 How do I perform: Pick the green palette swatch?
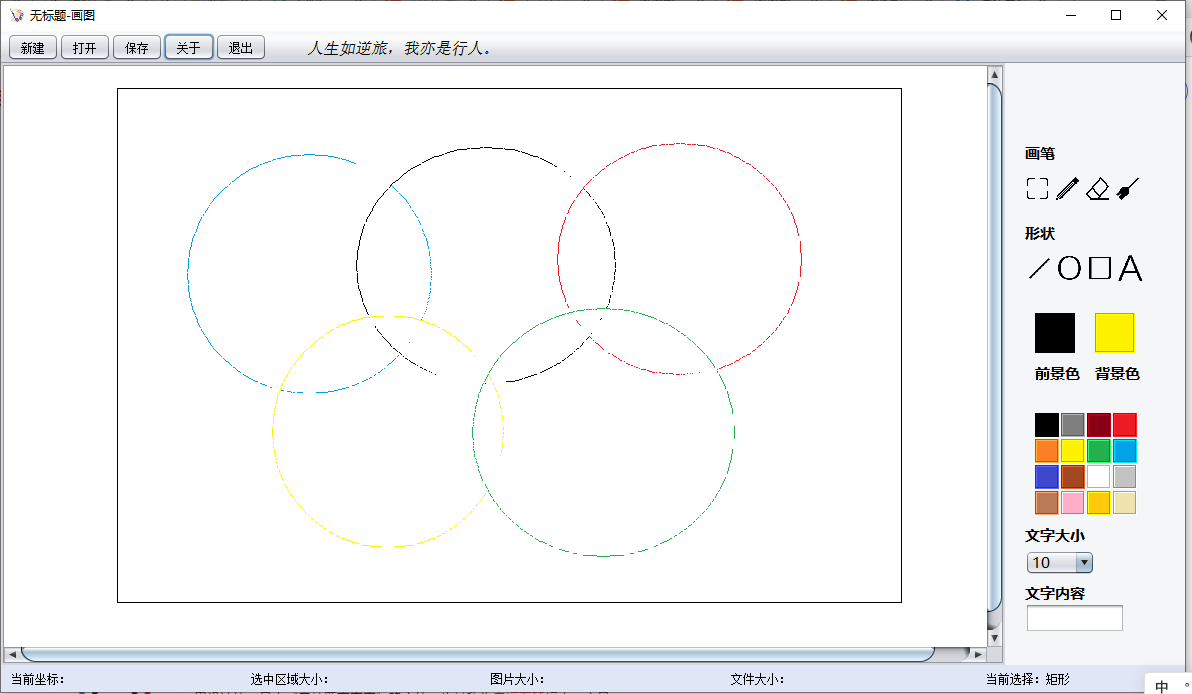point(1098,451)
